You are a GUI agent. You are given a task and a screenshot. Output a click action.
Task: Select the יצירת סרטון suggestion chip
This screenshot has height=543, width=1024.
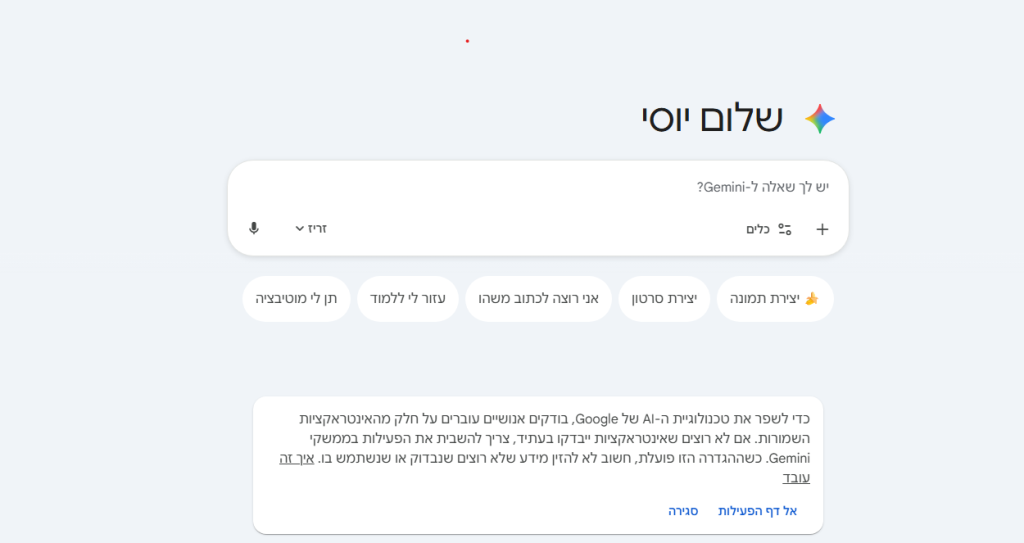point(664,299)
